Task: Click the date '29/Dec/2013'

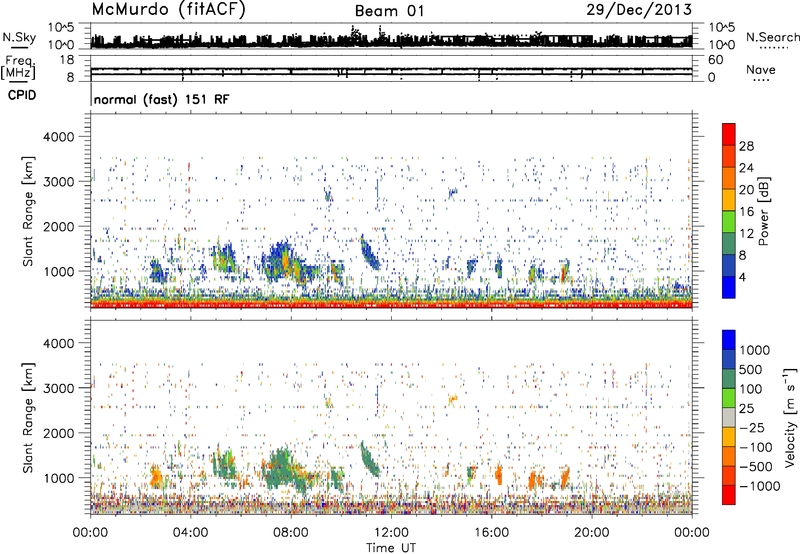Action: tap(639, 10)
